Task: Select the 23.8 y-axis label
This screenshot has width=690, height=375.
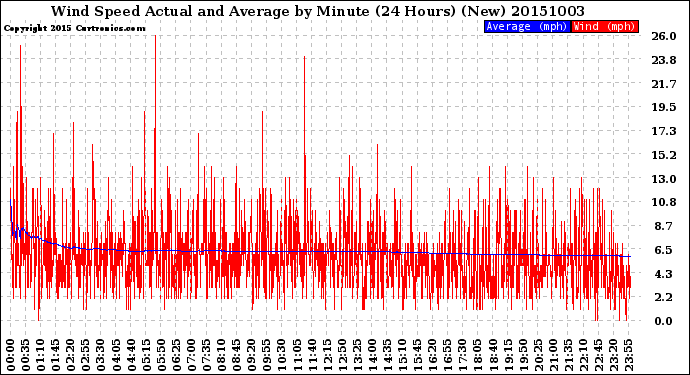Action: click(664, 60)
